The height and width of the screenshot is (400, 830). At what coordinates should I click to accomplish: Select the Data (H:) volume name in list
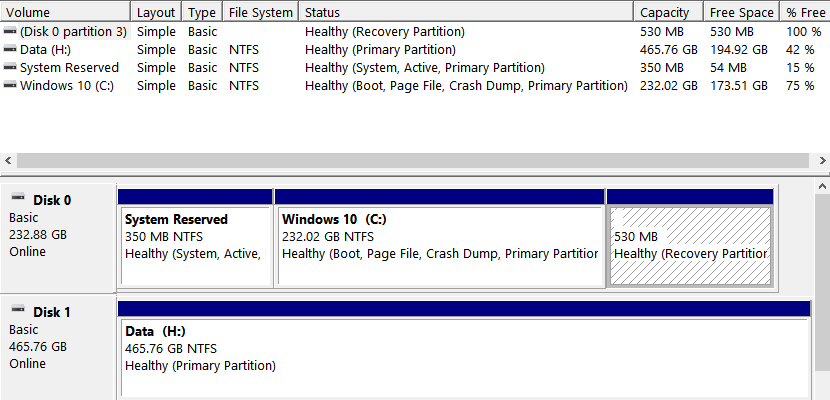click(45, 50)
